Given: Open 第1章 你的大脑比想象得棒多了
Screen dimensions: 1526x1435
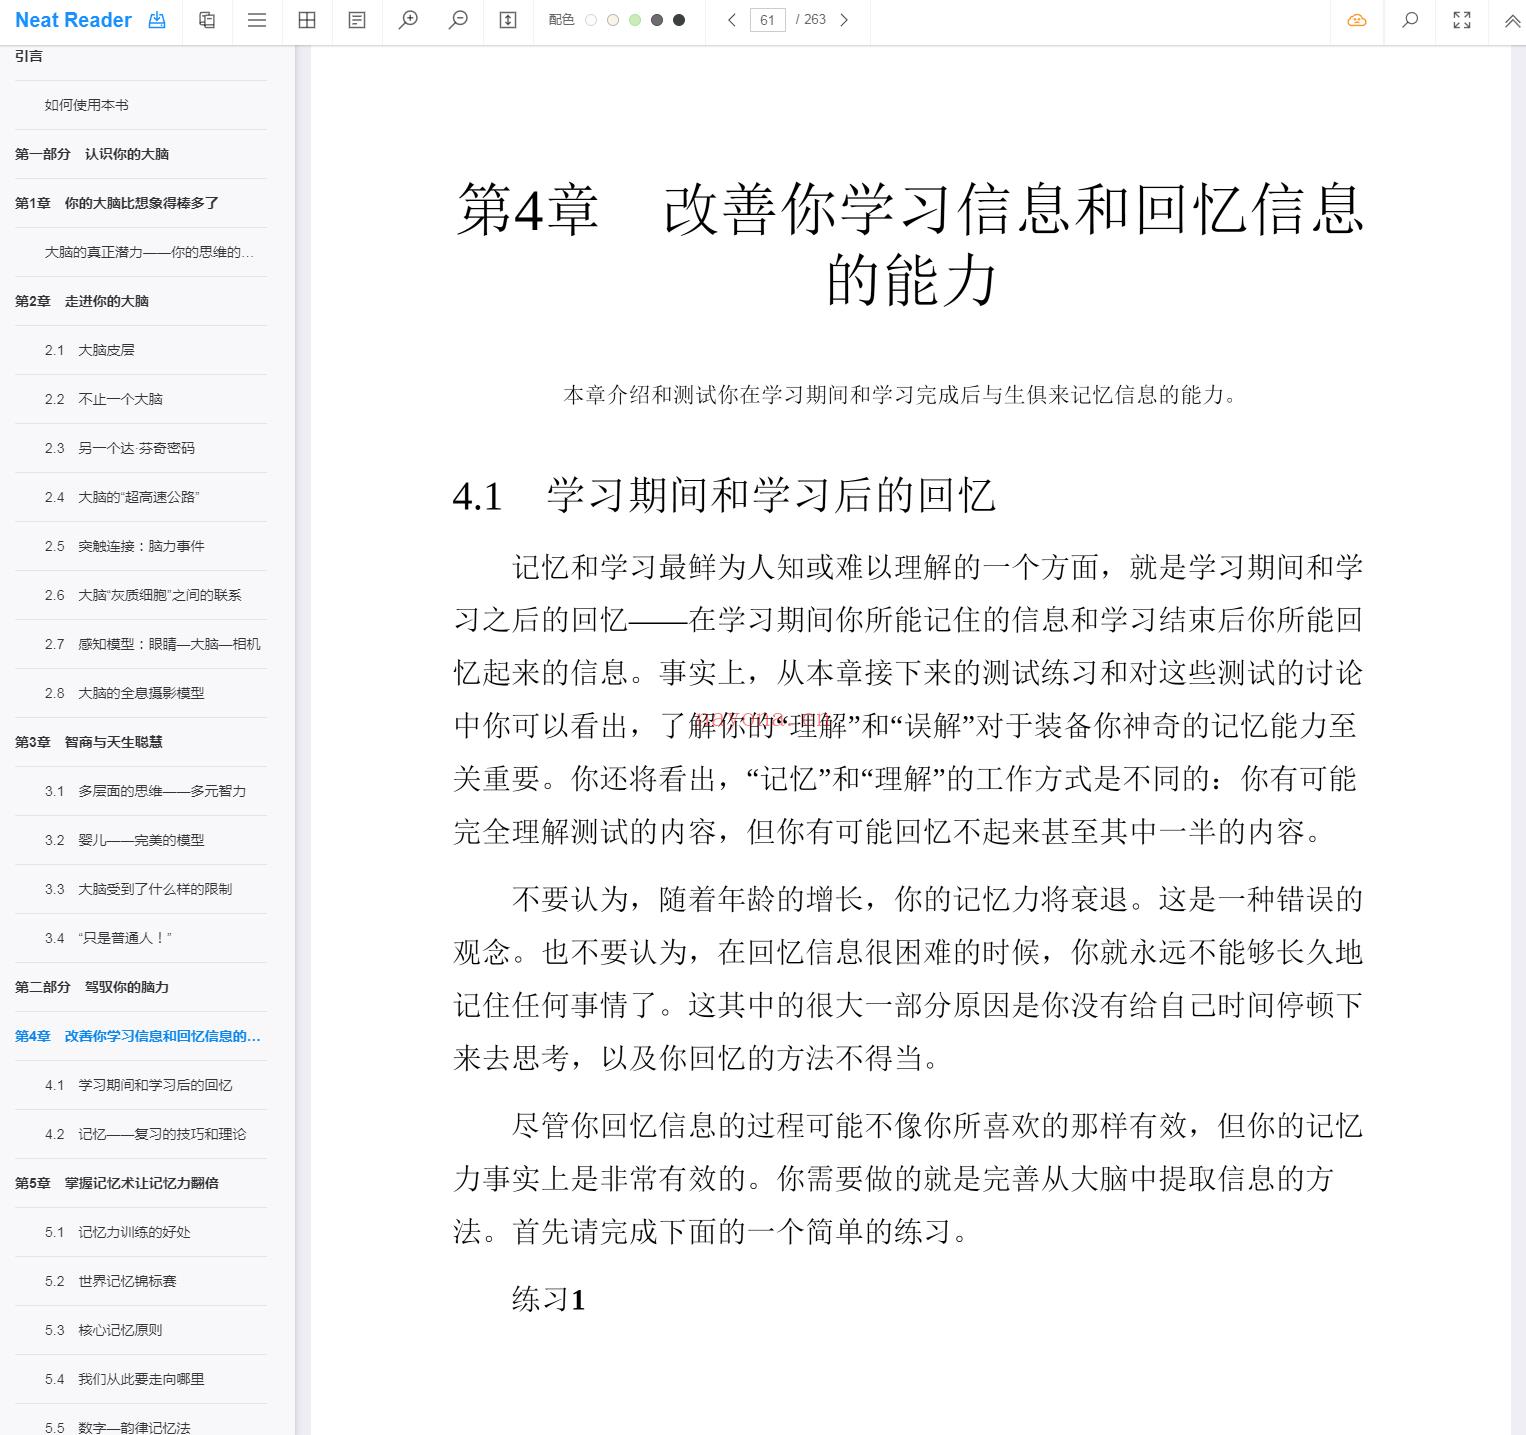Looking at the screenshot, I should tap(117, 203).
